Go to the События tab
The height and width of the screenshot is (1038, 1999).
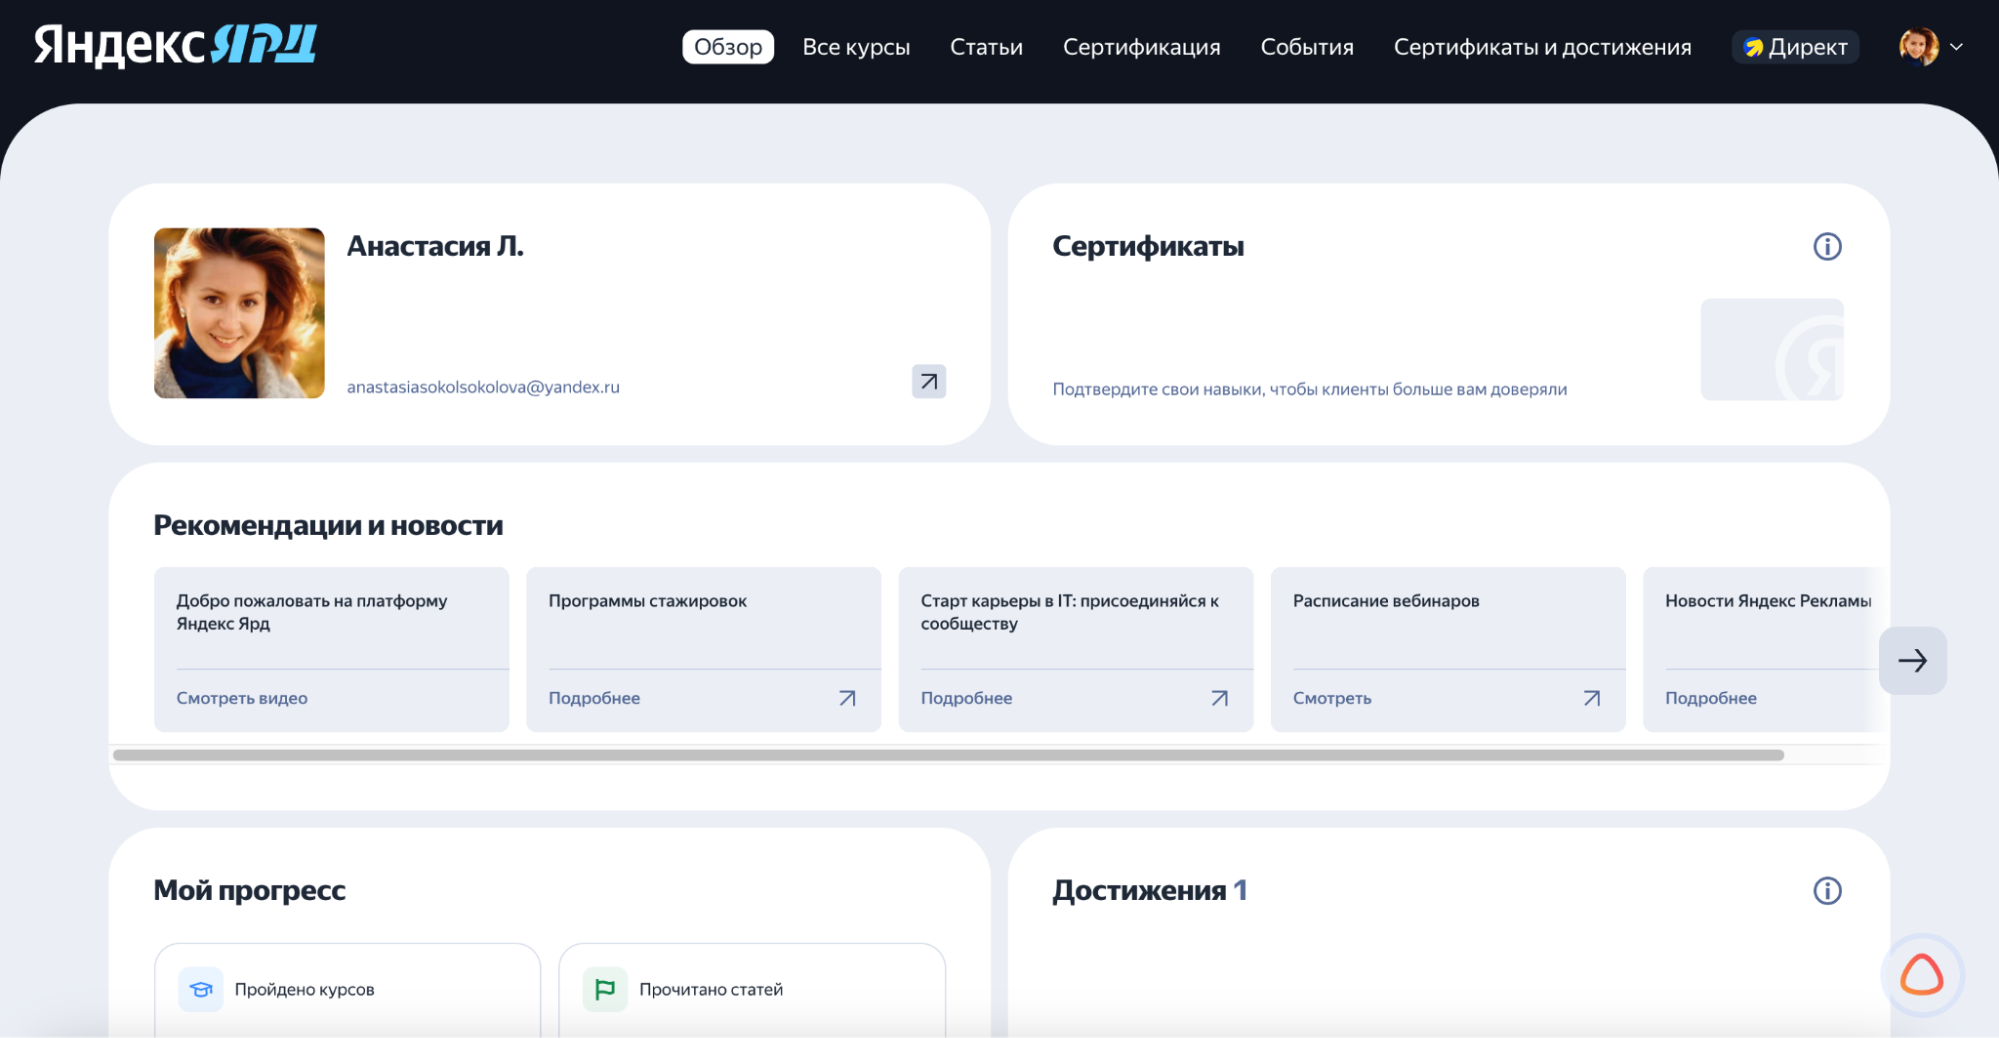1306,47
